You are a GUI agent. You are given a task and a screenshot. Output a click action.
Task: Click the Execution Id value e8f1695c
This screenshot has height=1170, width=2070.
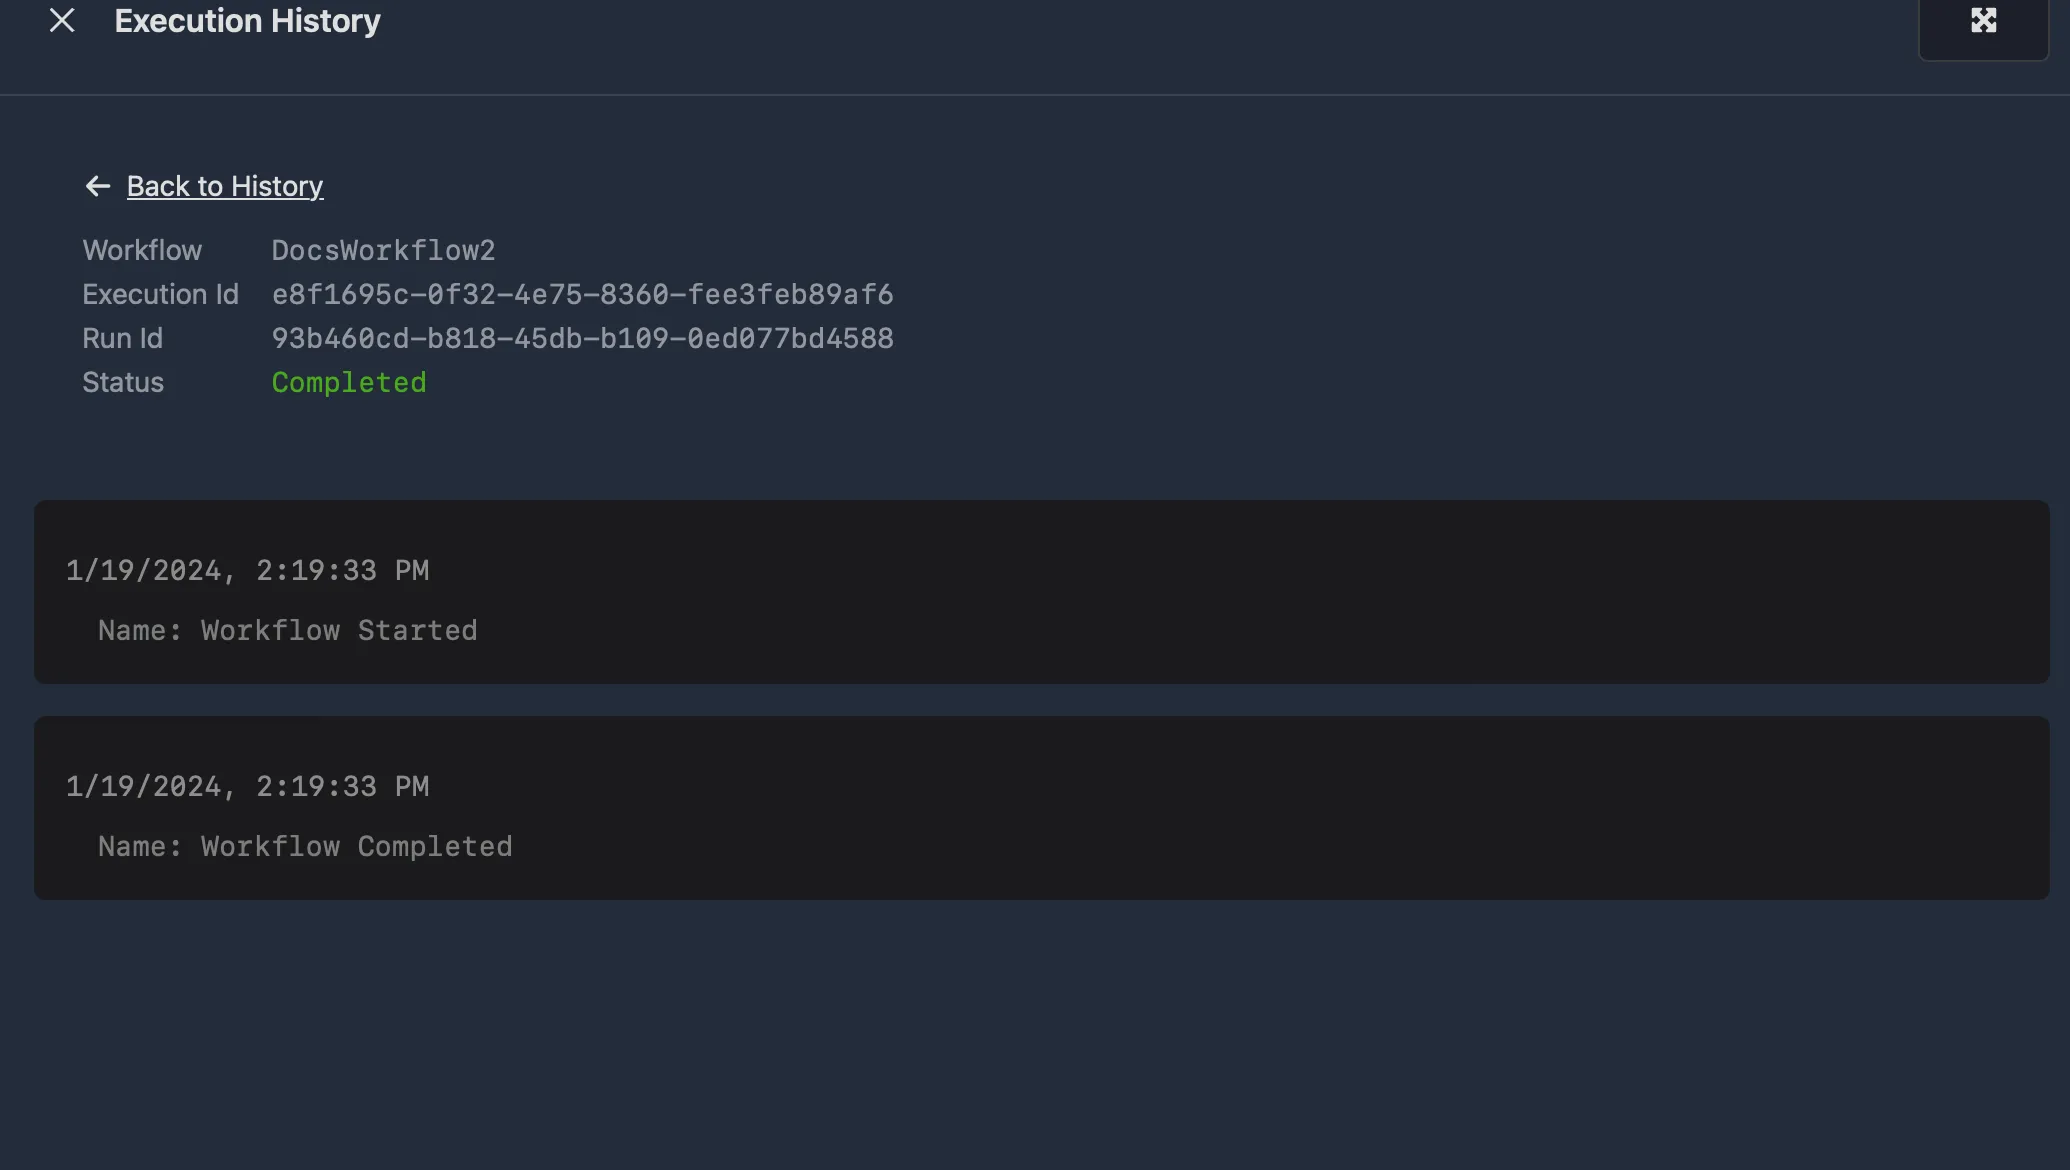[582, 294]
